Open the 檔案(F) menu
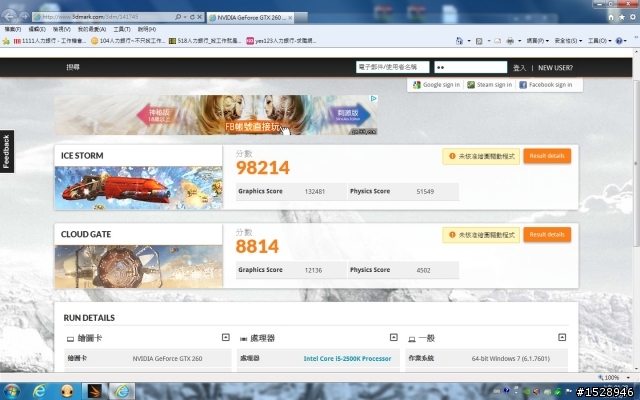Viewport: 640px width, 400px height. tap(13, 29)
